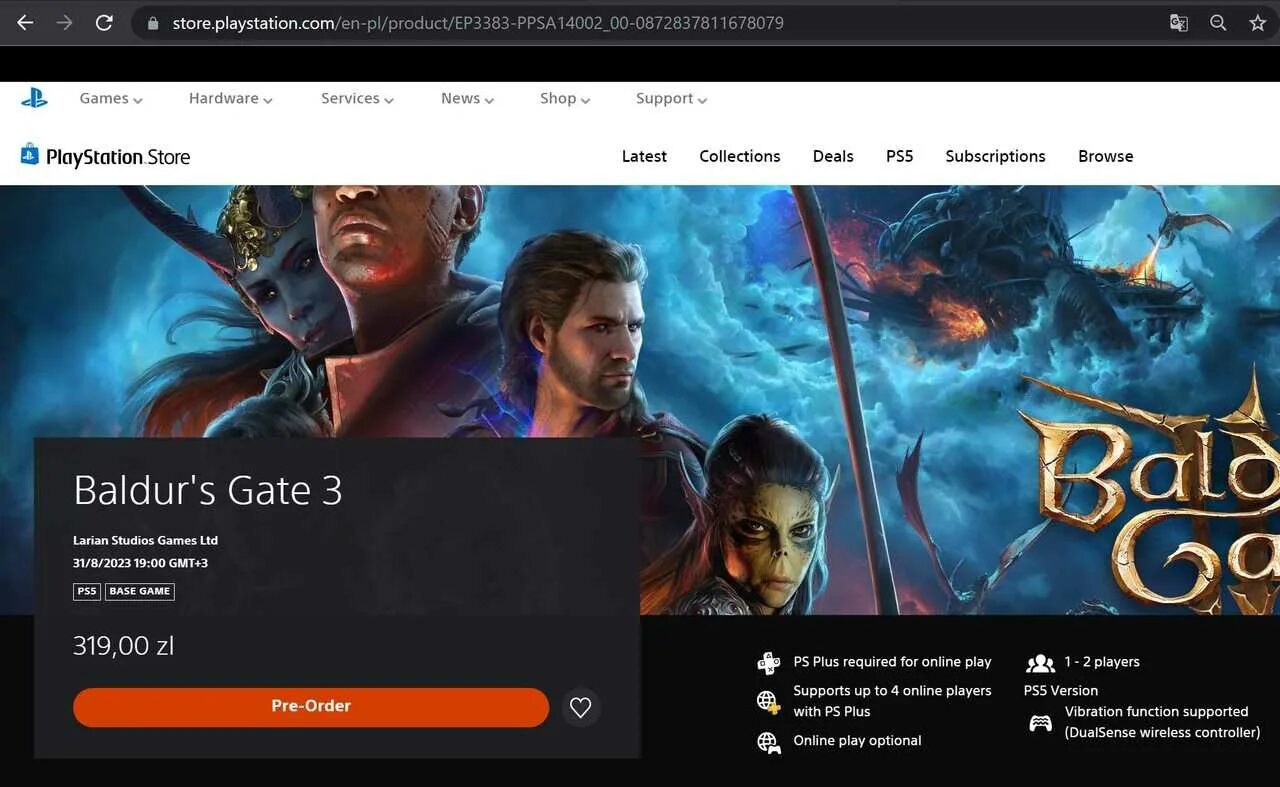
Task: Click the 319,00 zl price
Action: [123, 646]
